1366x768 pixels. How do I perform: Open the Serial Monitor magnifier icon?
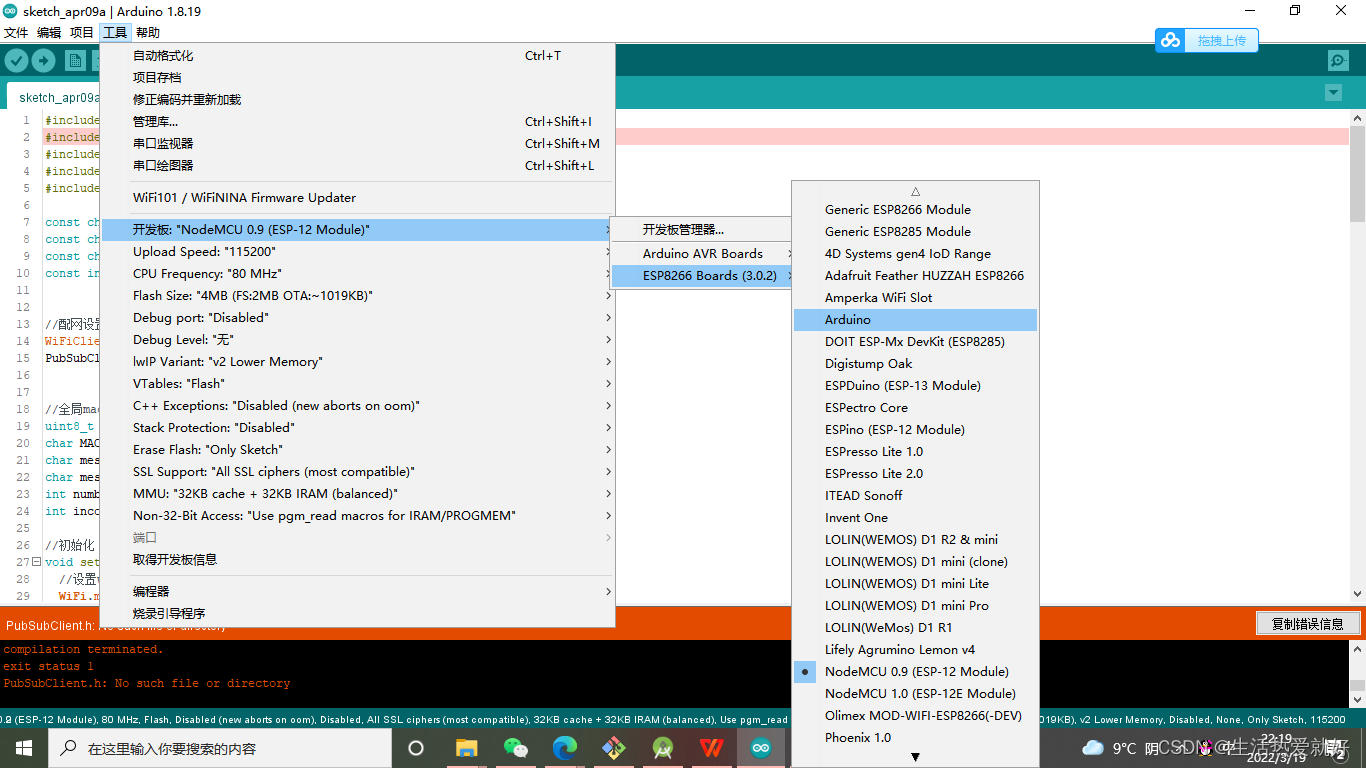(1338, 61)
